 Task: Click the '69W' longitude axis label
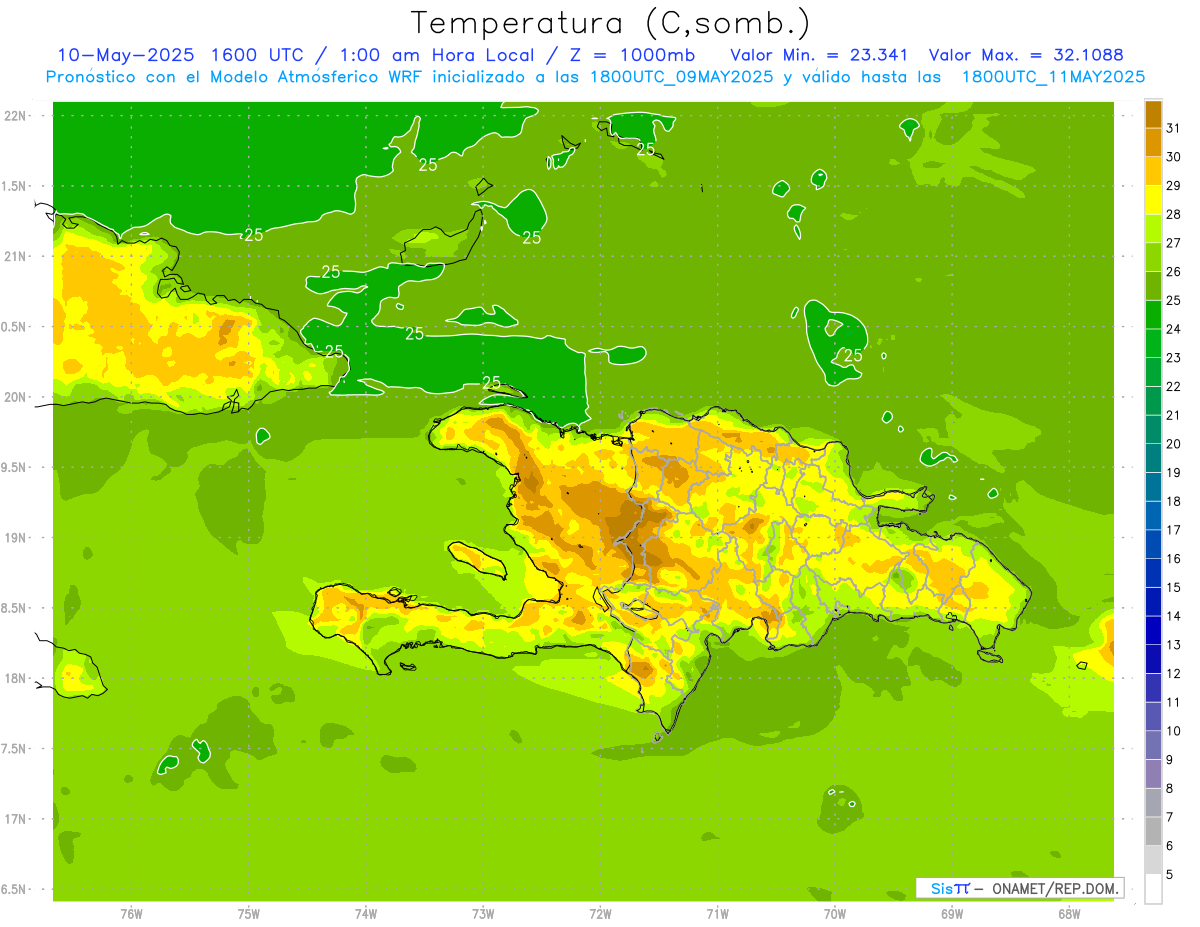952,914
